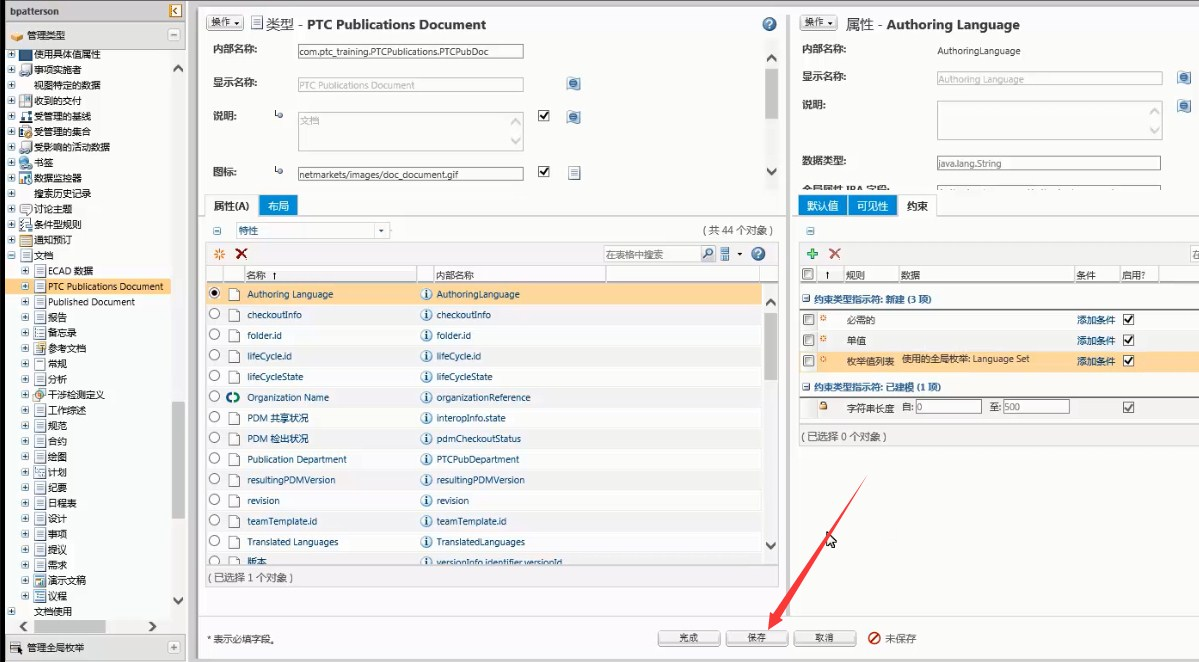The width and height of the screenshot is (1199, 662).
Task: Click the new attribute star icon
Action: [219, 254]
